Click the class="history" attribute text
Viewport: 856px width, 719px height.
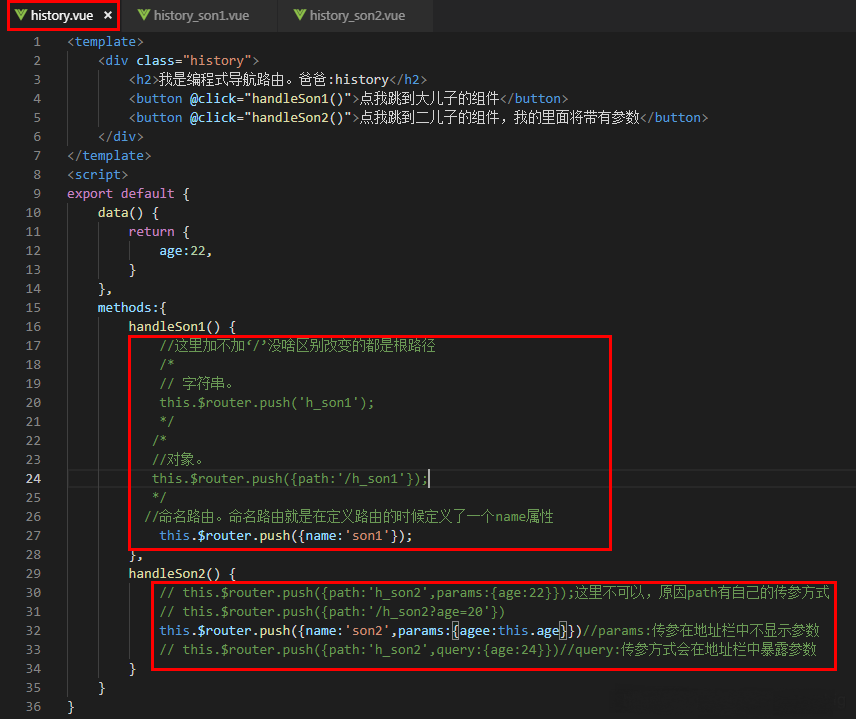click(x=194, y=61)
